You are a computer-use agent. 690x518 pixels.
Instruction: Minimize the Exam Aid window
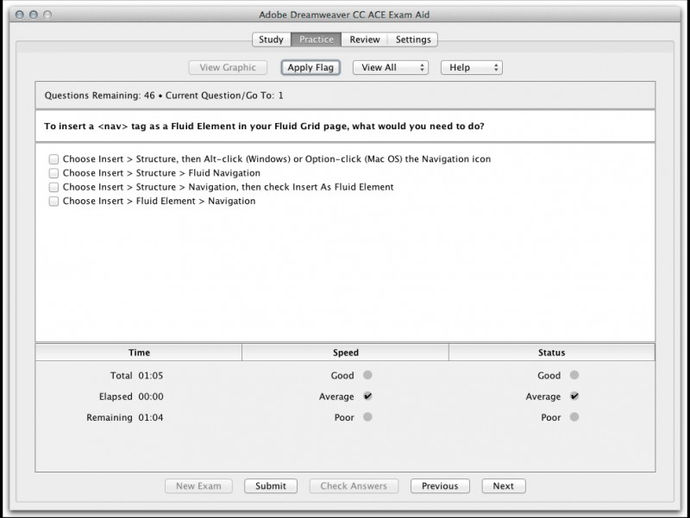(33, 15)
